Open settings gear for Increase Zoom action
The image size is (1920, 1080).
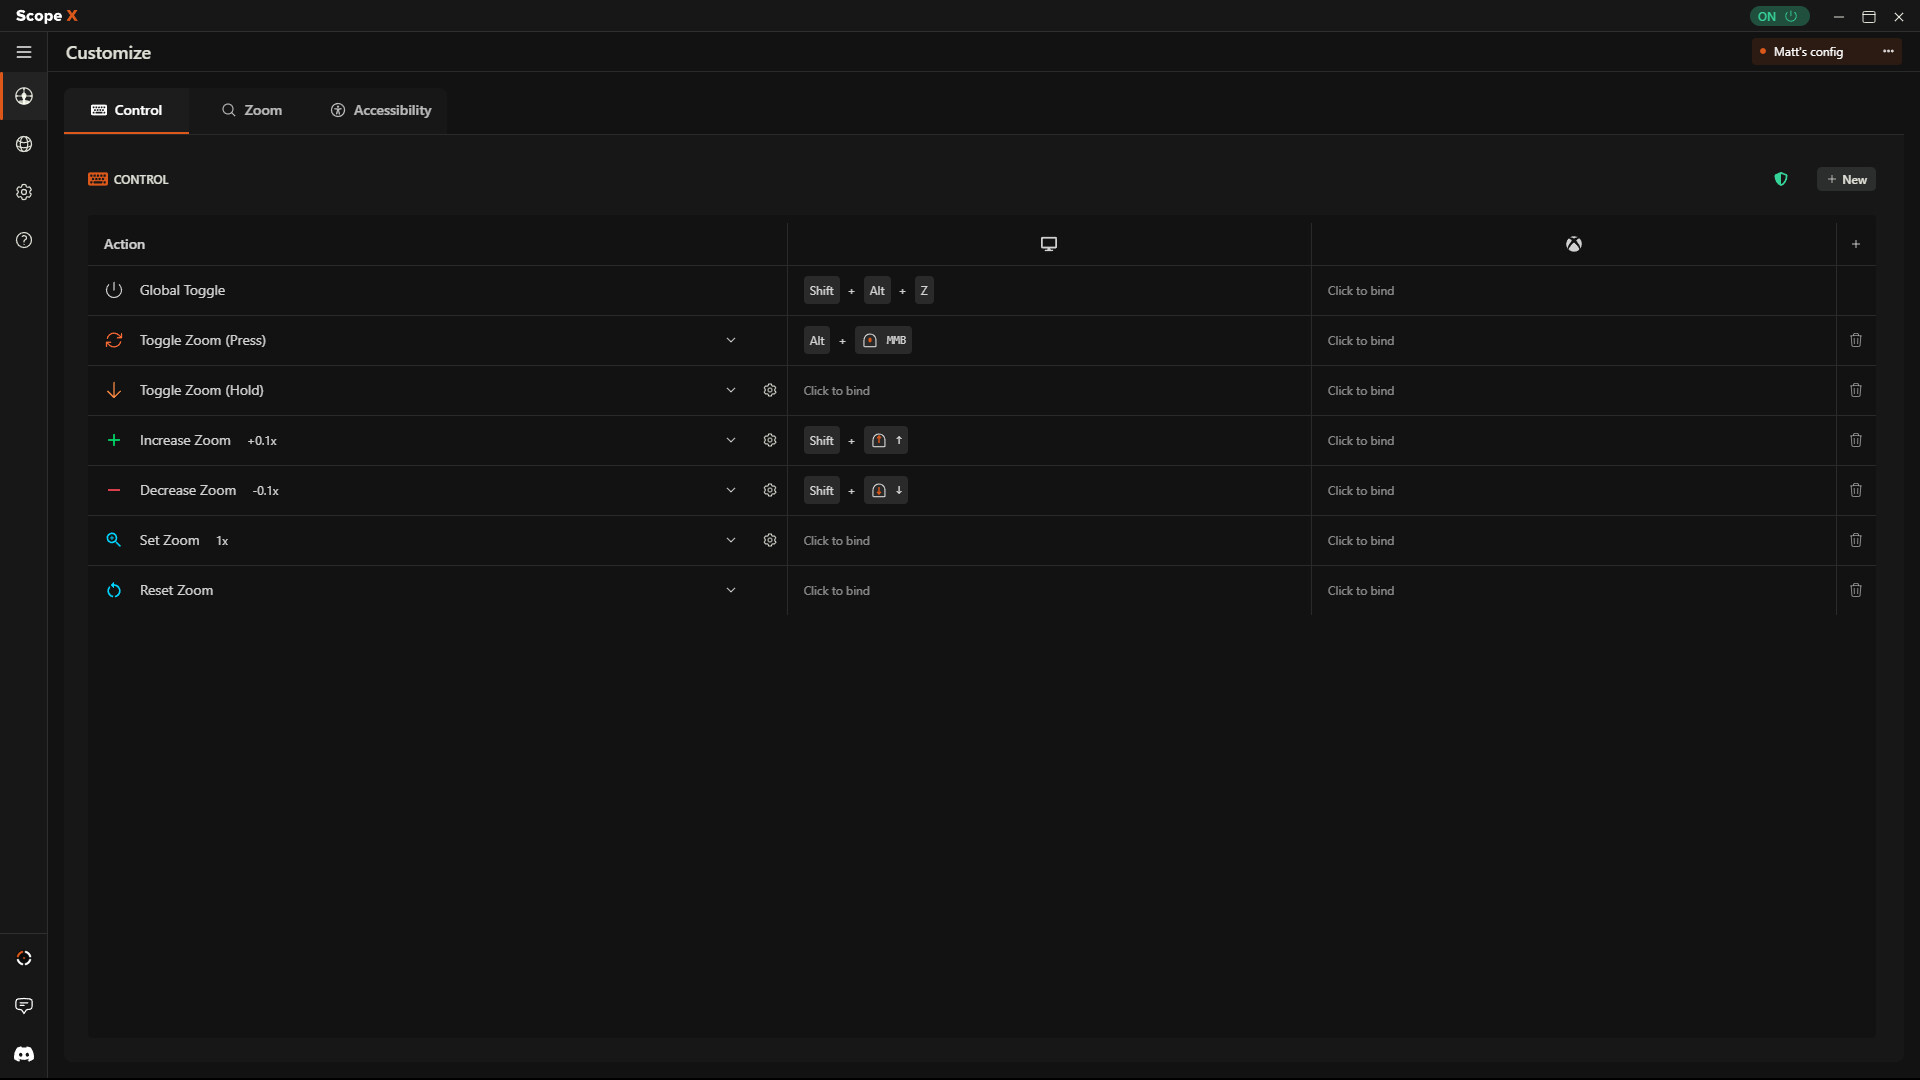770,440
